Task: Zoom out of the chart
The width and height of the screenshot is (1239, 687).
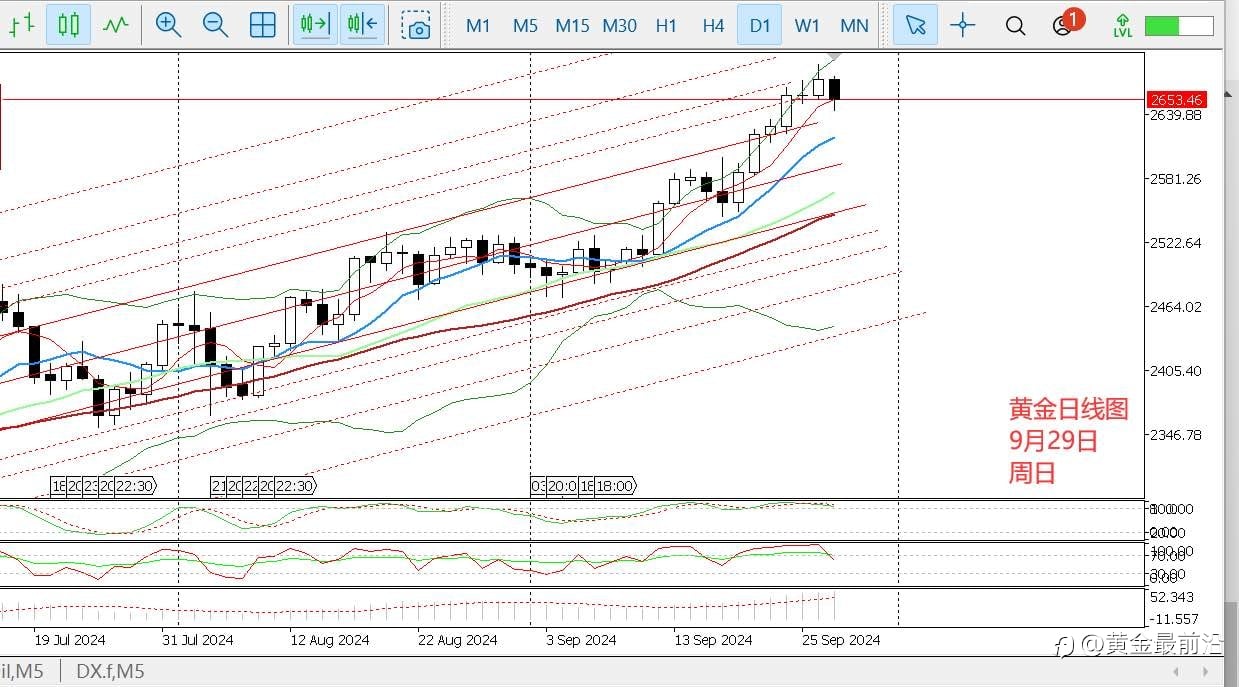Action: [215, 25]
